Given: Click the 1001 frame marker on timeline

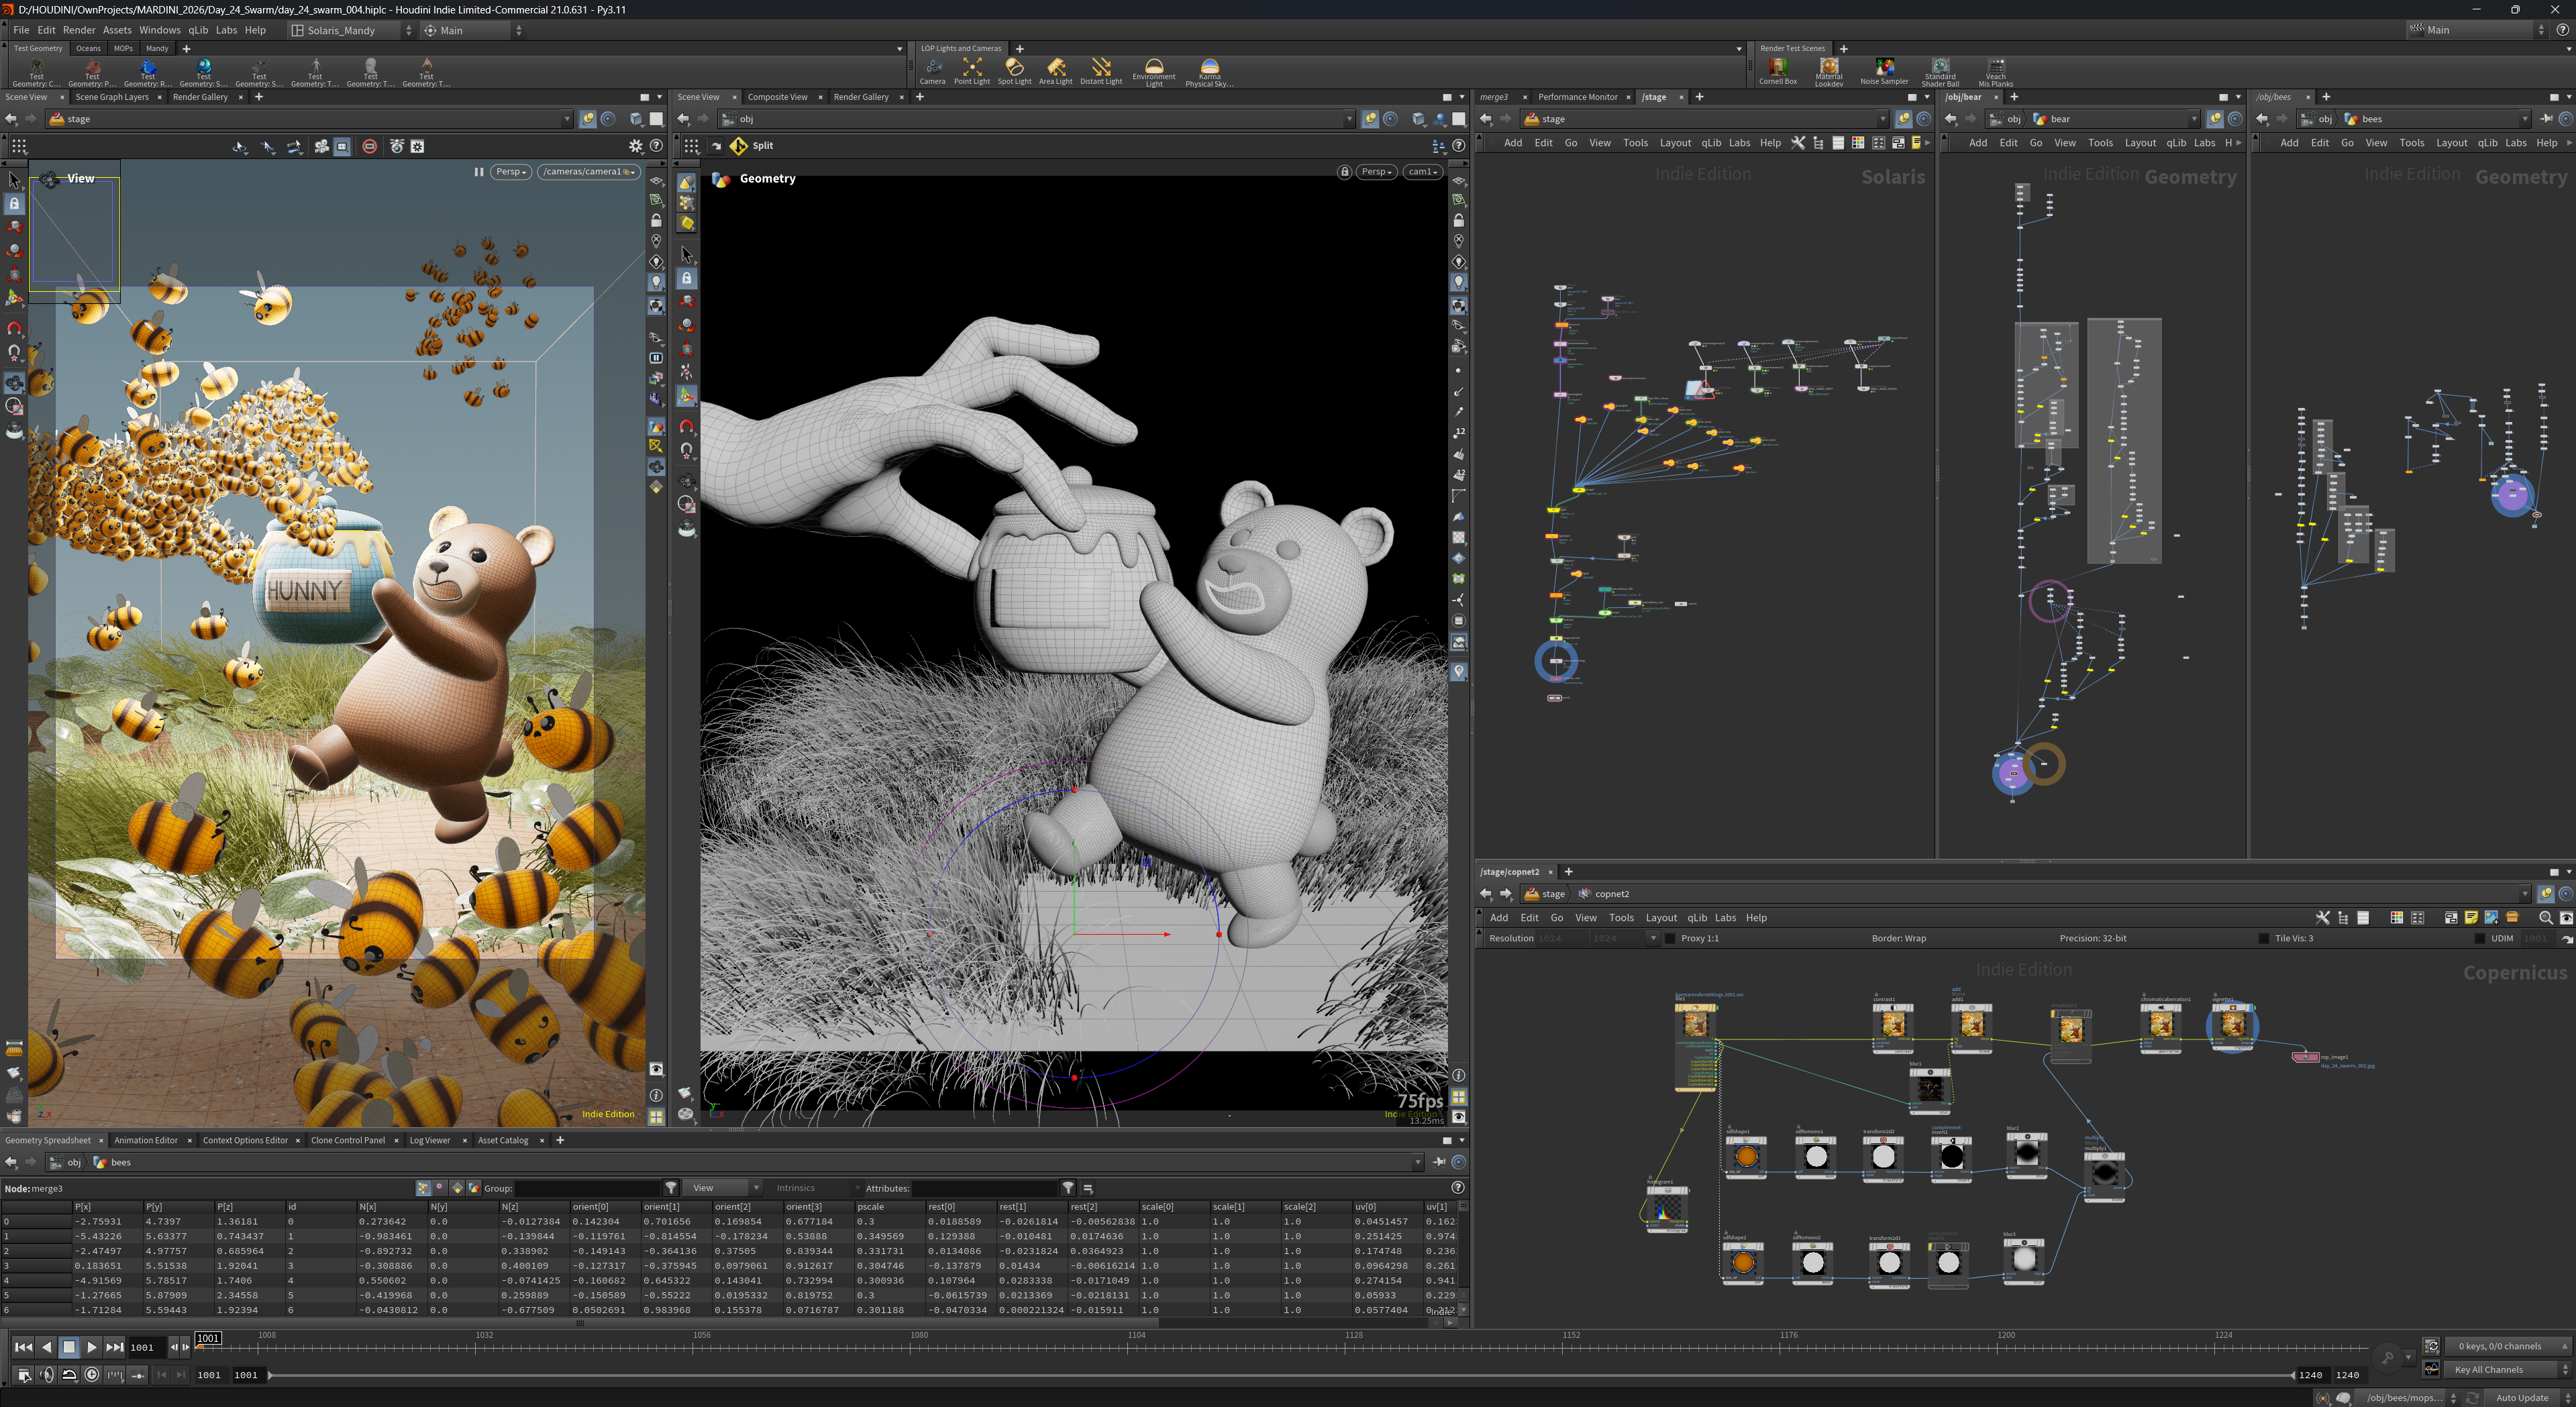Looking at the screenshot, I should (x=208, y=1338).
